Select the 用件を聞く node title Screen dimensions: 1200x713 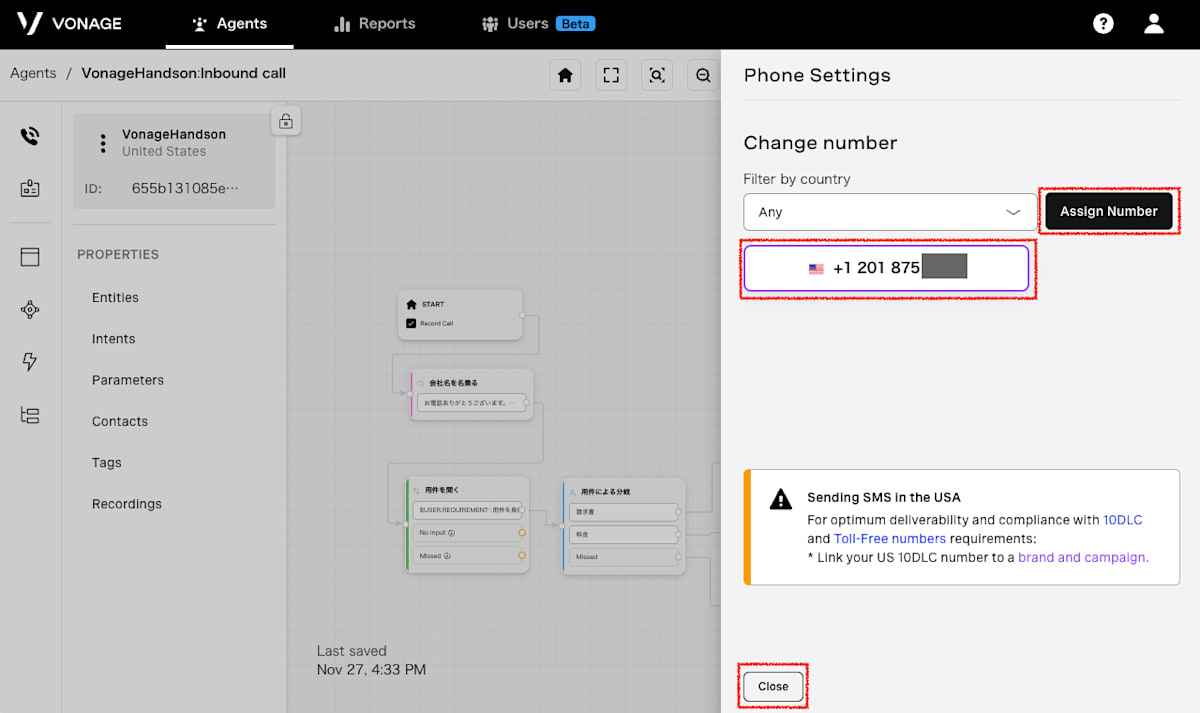click(442, 490)
